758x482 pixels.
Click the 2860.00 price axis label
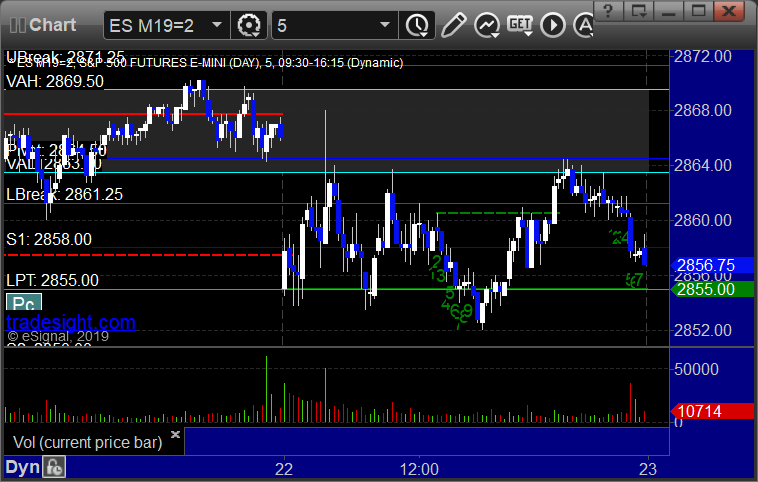pyautogui.click(x=703, y=220)
